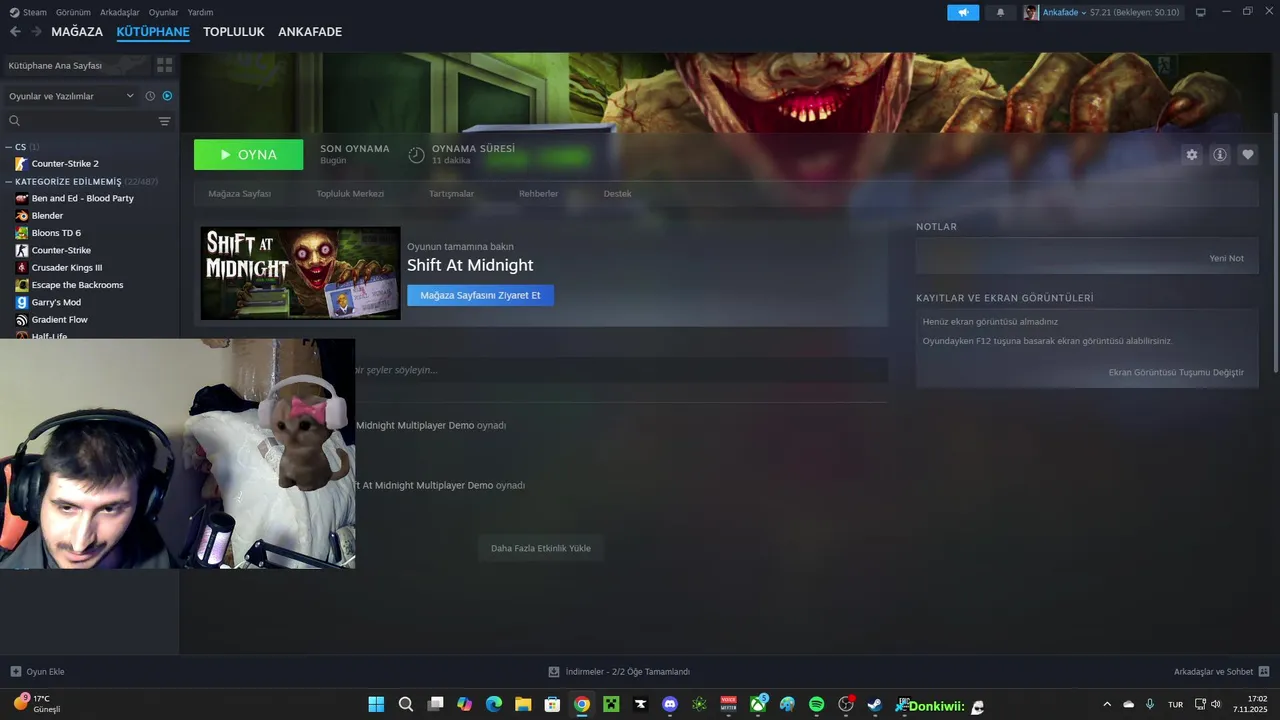Open Minecraft creeper icon on taskbar
1280x720 pixels.
pyautogui.click(x=611, y=705)
